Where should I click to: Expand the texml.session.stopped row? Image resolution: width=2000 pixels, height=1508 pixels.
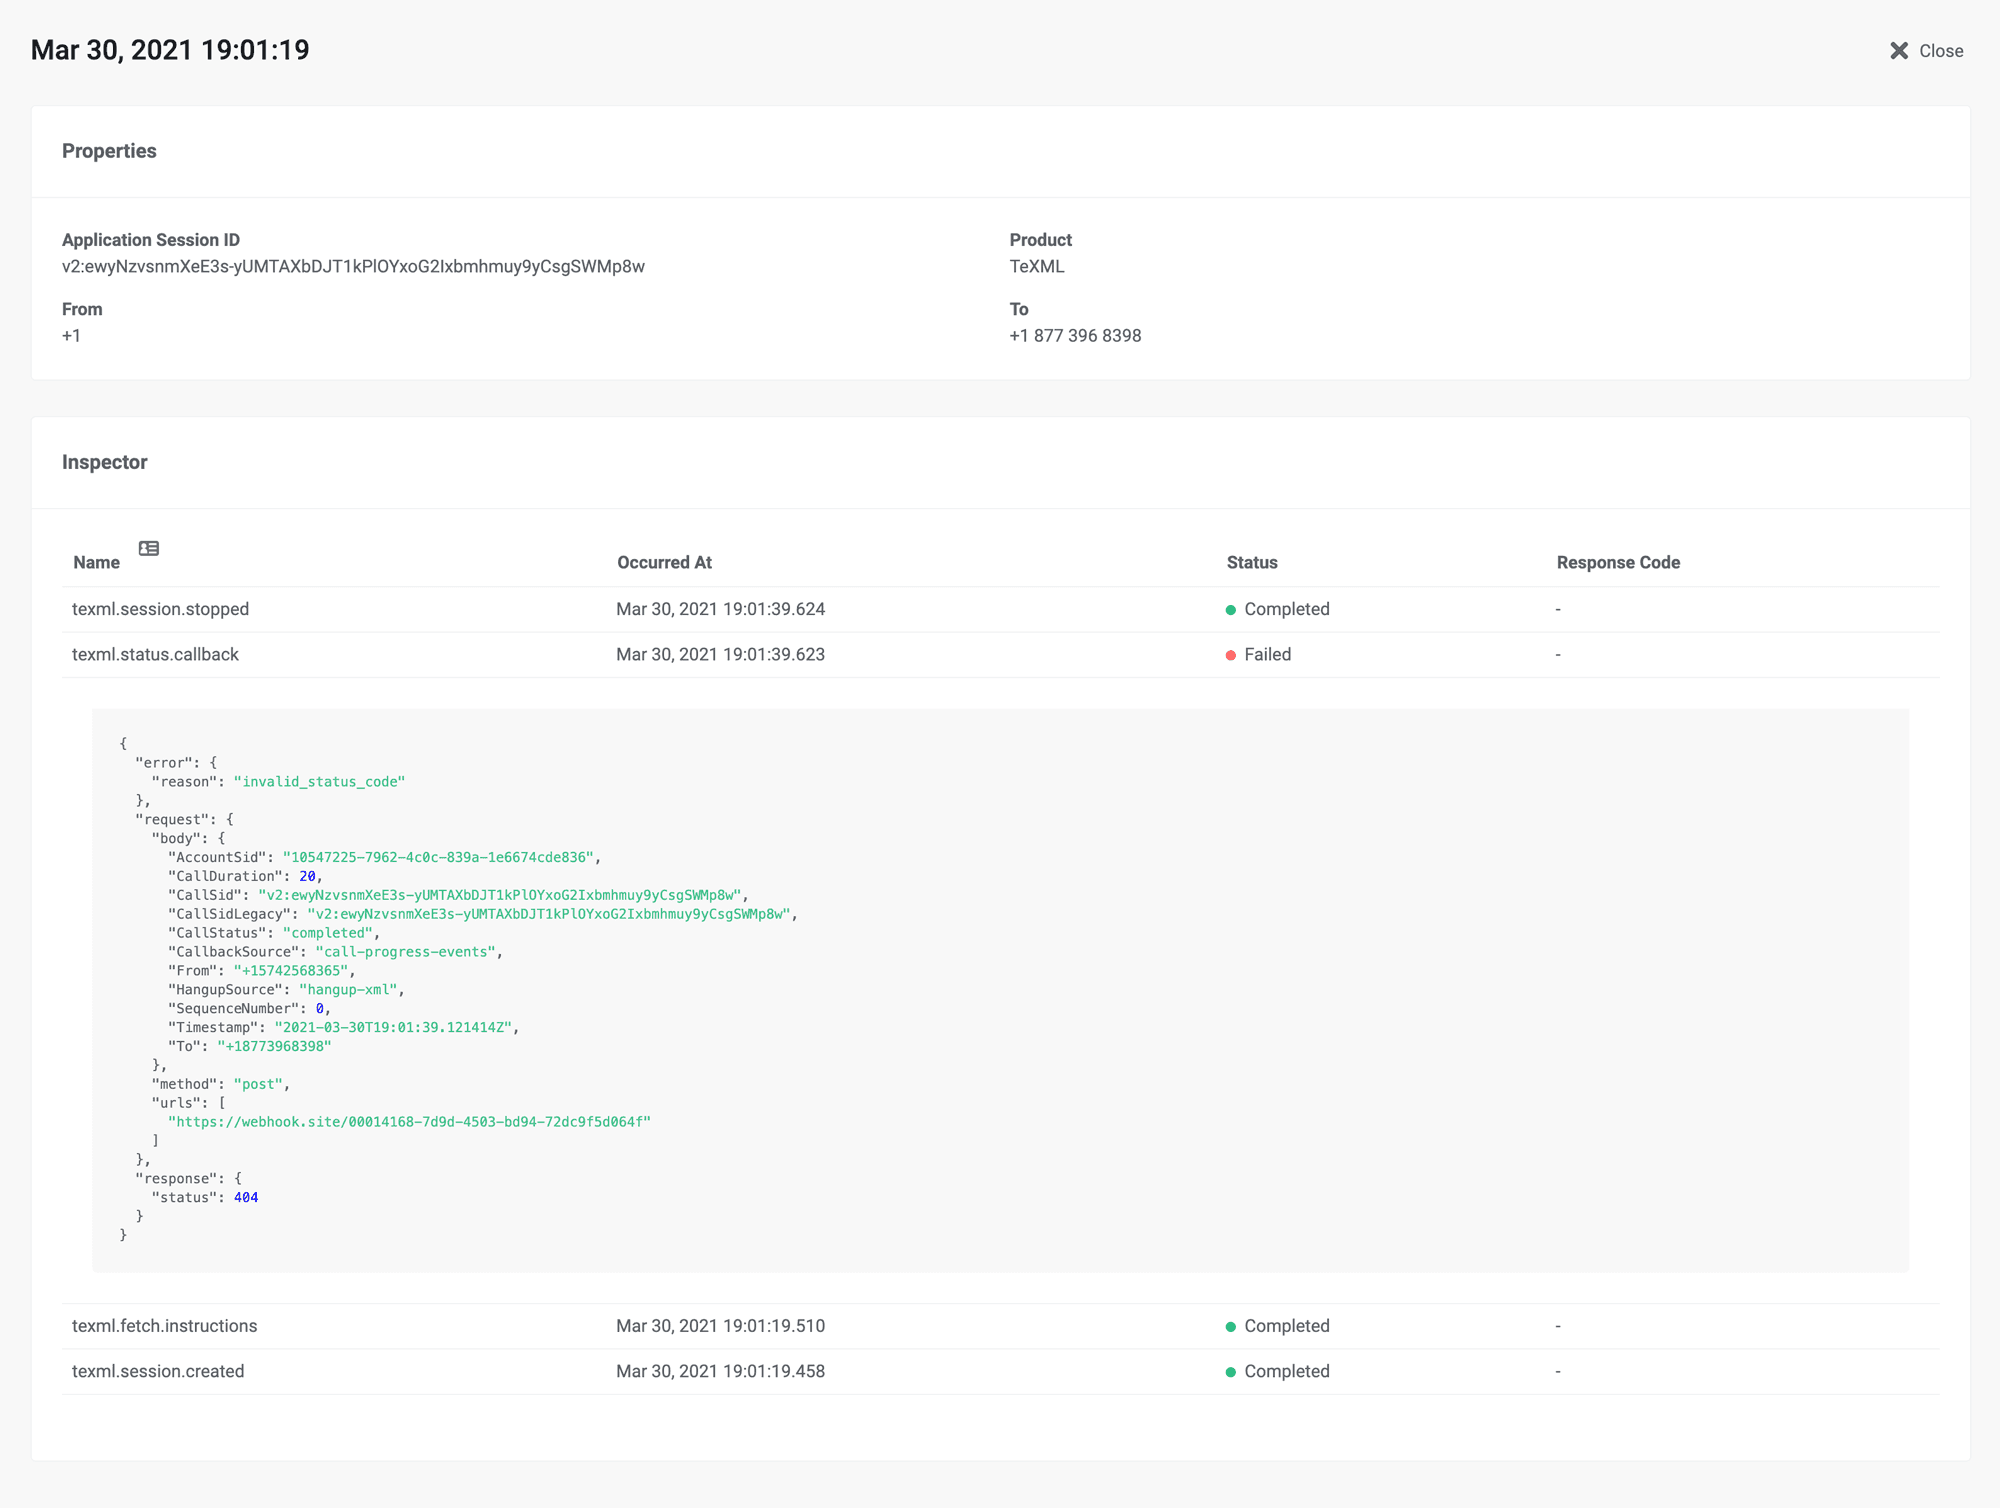[1000, 609]
